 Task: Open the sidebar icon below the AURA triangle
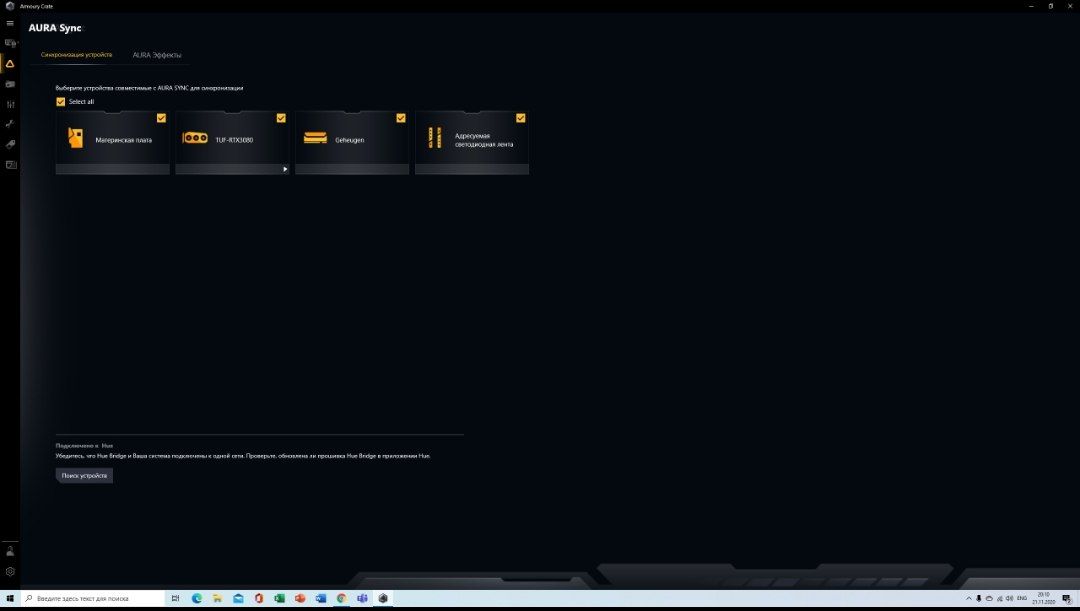10,84
